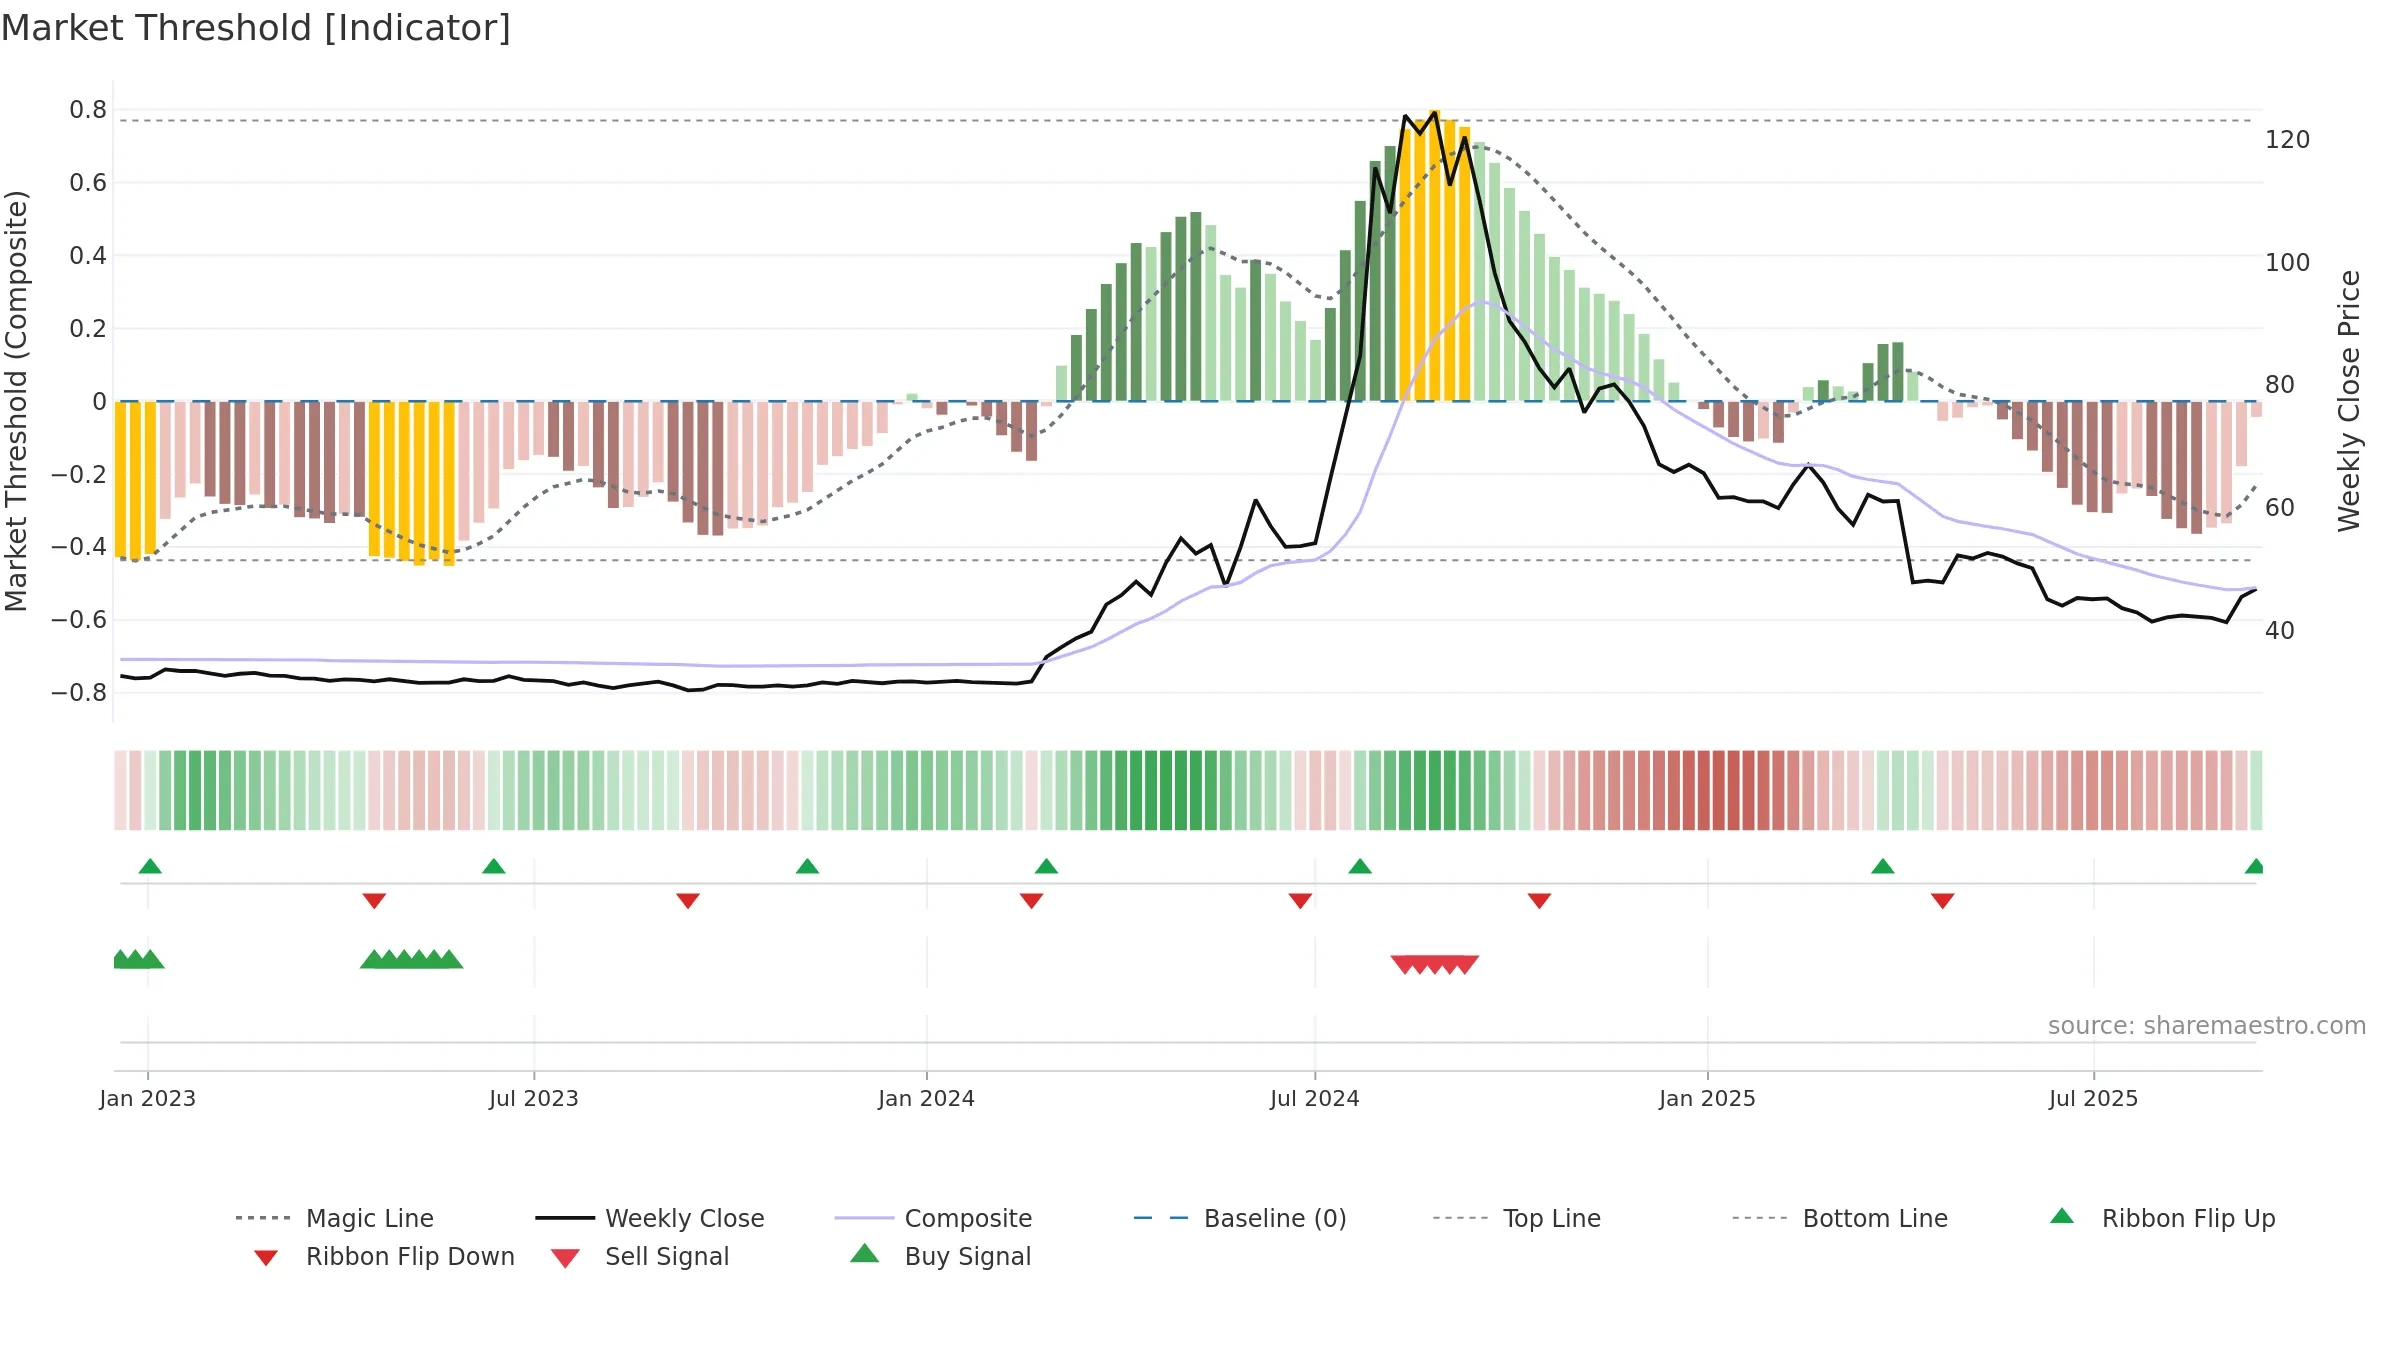
Task: Click the ribbon flip down marker near Apr 2025
Action: (1943, 901)
